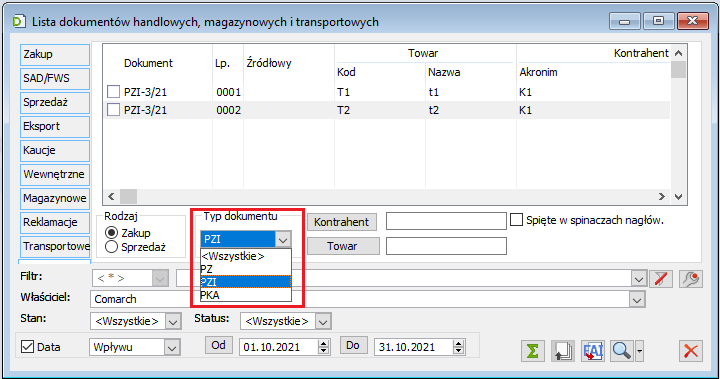Screen dimensions: 720x379
Task: Switch to the Magazynowe tab
Action: coord(55,198)
